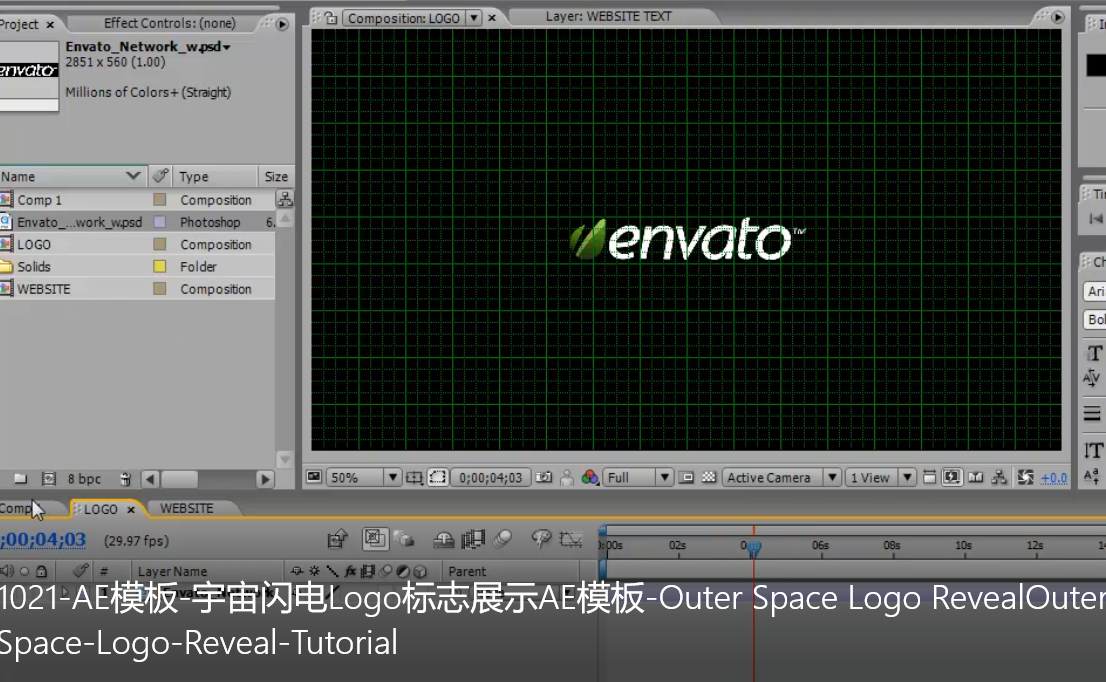Open the Composition: LOGO viewer dropdown arrow

click(475, 18)
